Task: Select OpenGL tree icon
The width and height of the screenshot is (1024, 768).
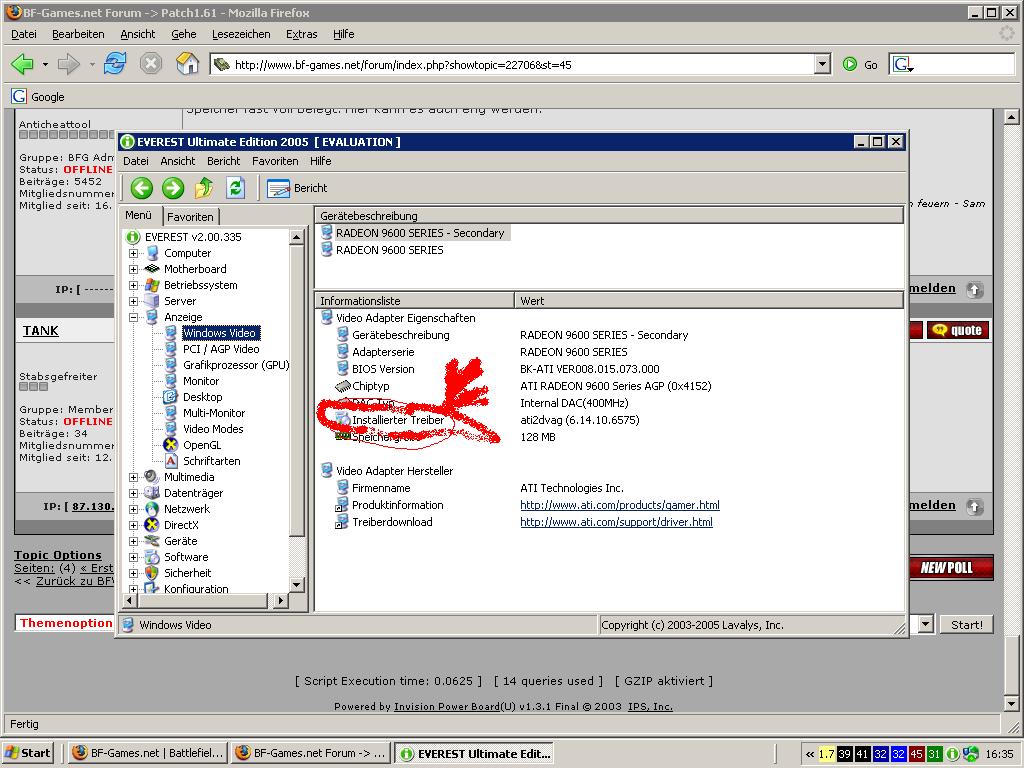Action: click(170, 445)
